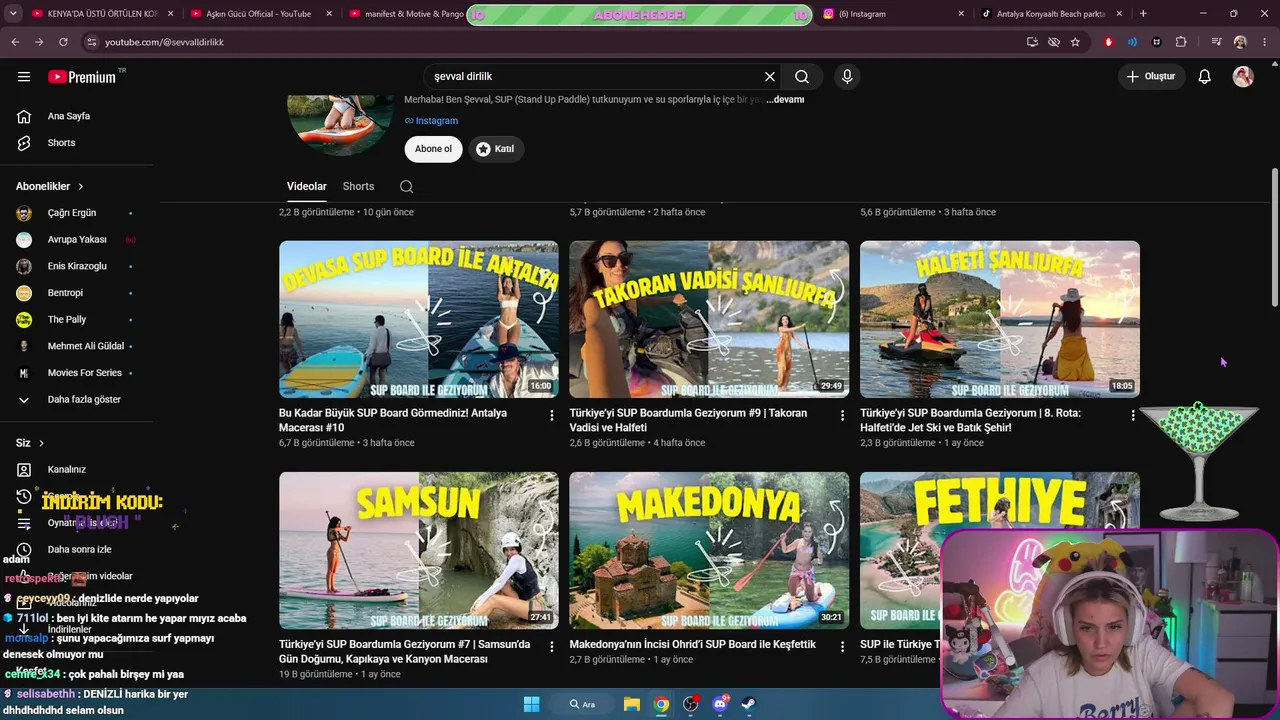Click the Abone ol subscribe button

click(x=433, y=149)
